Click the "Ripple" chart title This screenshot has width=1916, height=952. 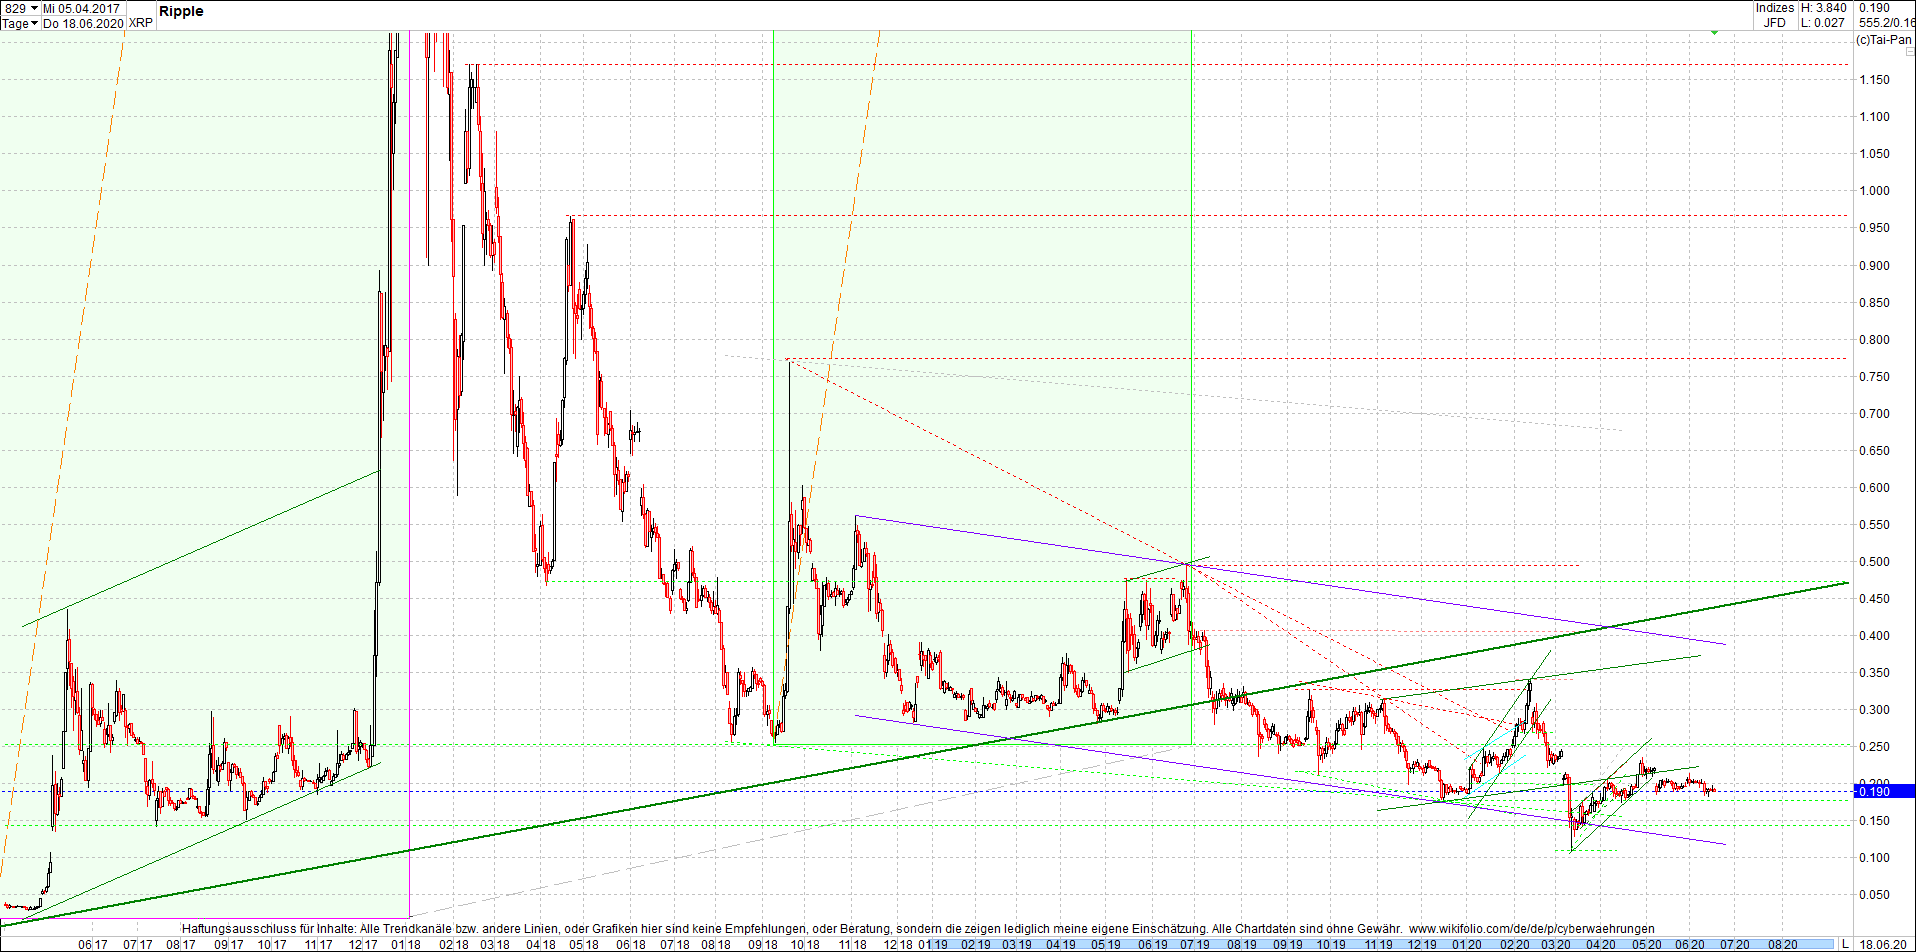pyautogui.click(x=181, y=11)
